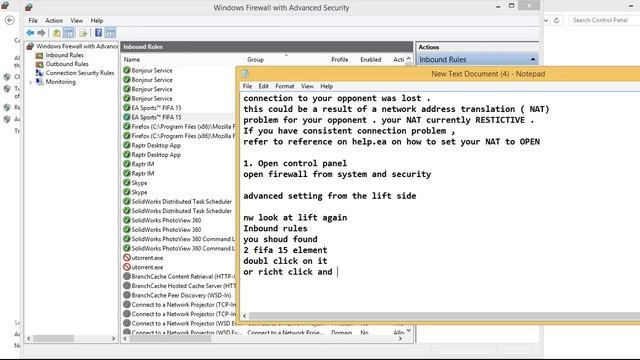640x360 pixels.
Task: Open Notepad Edit menu
Action: (x=264, y=86)
